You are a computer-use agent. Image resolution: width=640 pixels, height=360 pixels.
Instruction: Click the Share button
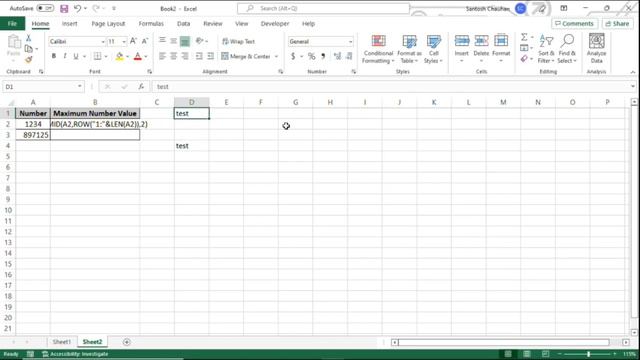tap(617, 24)
